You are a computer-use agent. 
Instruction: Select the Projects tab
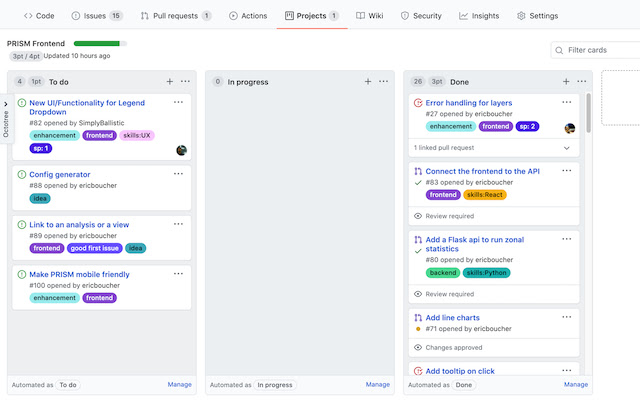pos(312,16)
